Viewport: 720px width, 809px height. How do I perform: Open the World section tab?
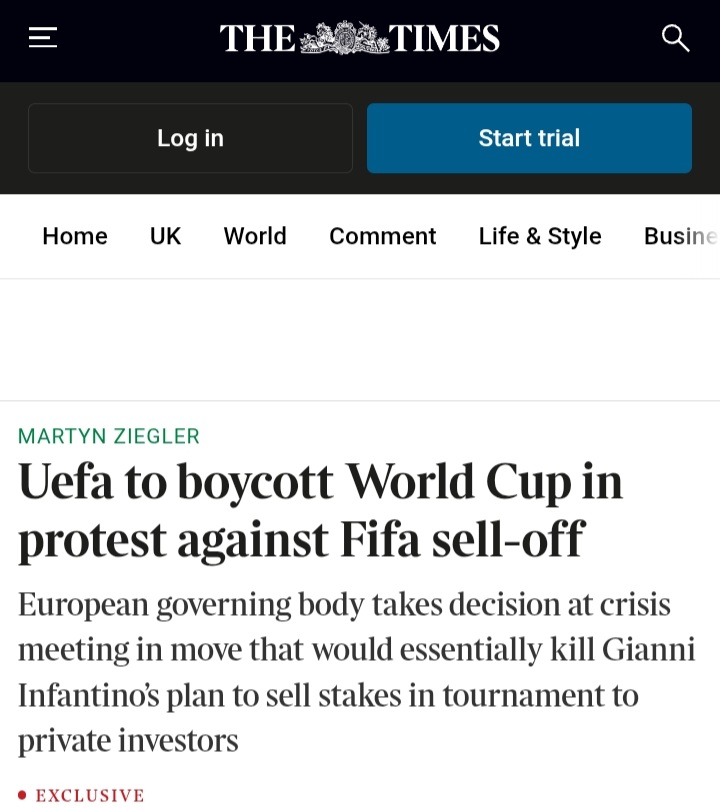pos(255,236)
